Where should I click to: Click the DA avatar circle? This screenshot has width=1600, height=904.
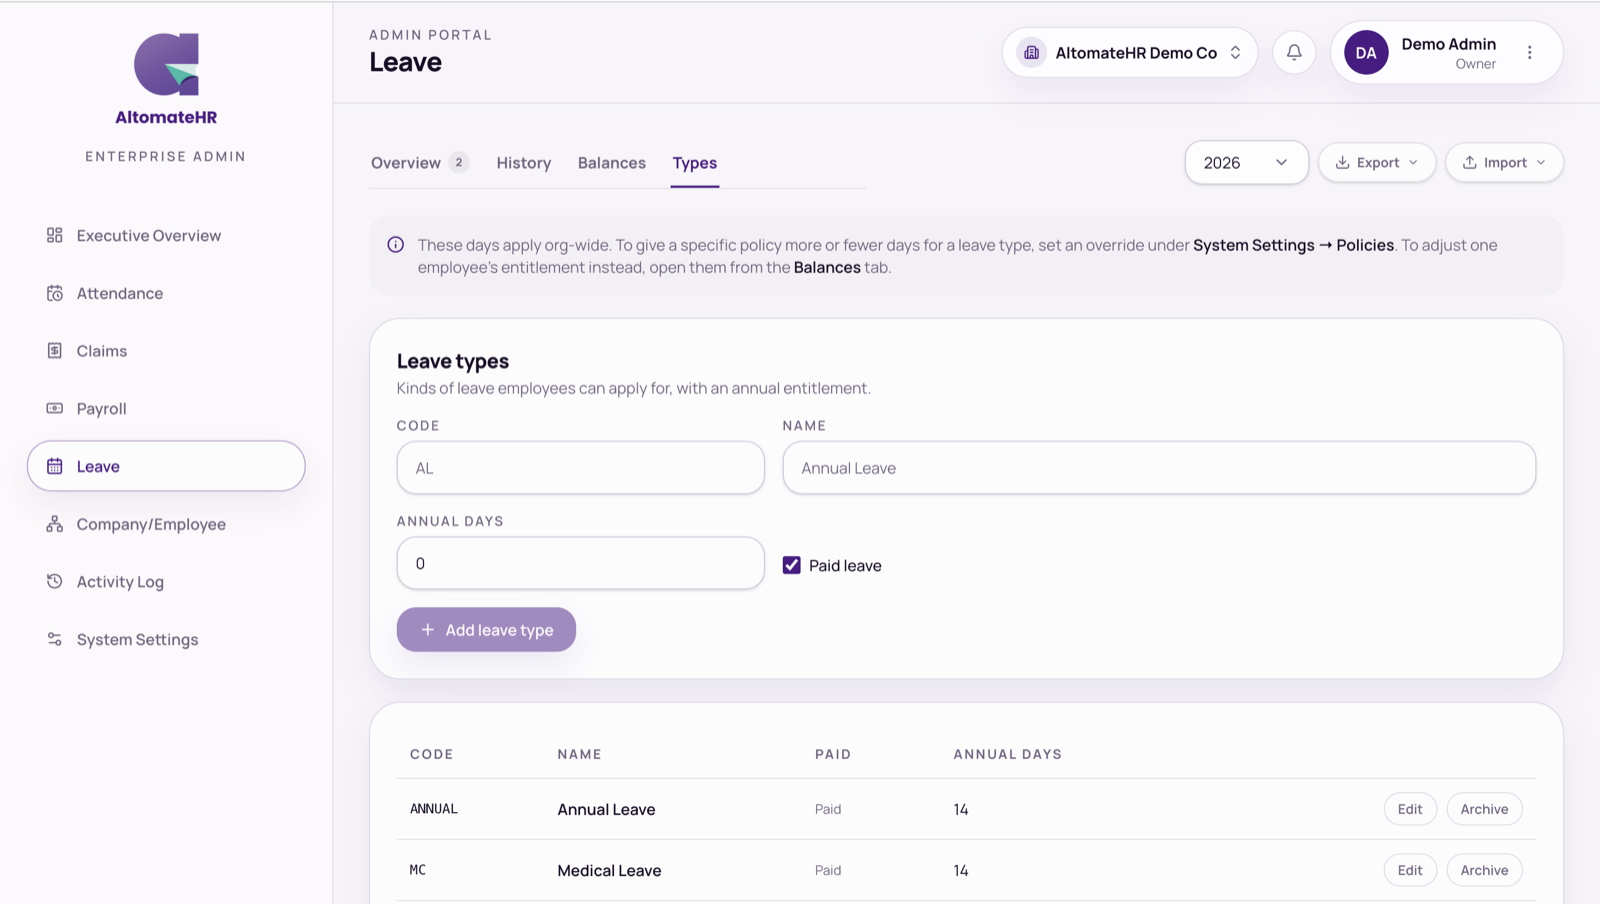[x=1366, y=53]
